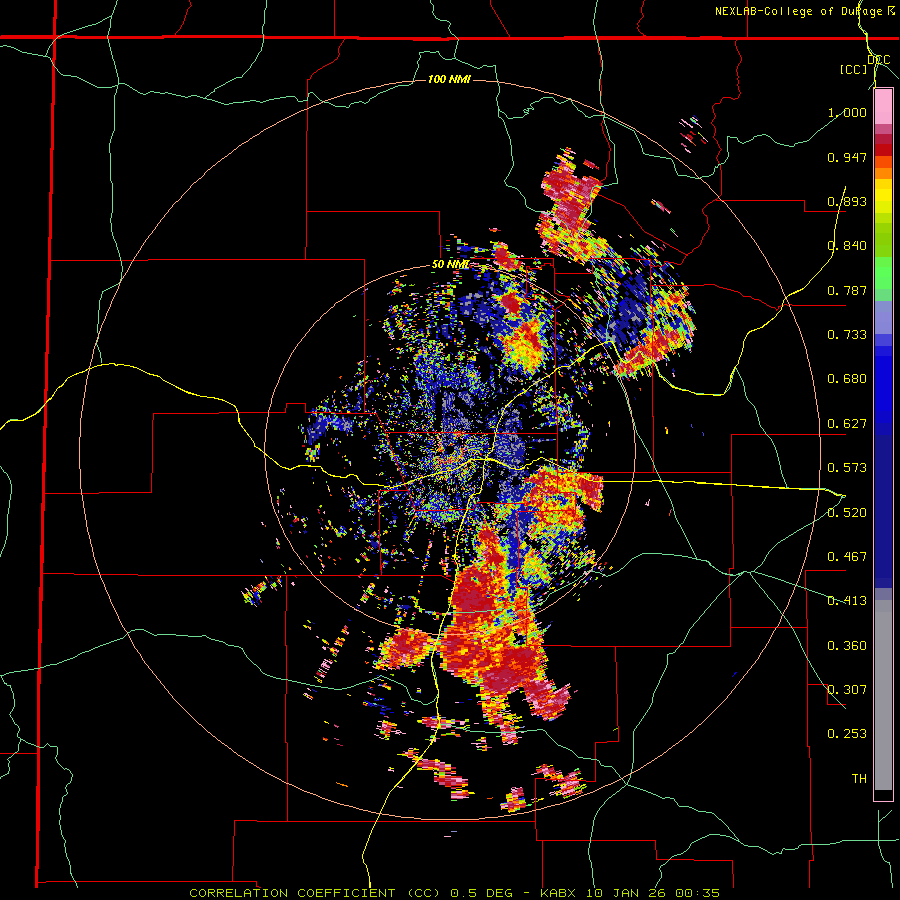The width and height of the screenshot is (900, 900).
Task: Select the 0.413 legend value
Action: tap(847, 601)
